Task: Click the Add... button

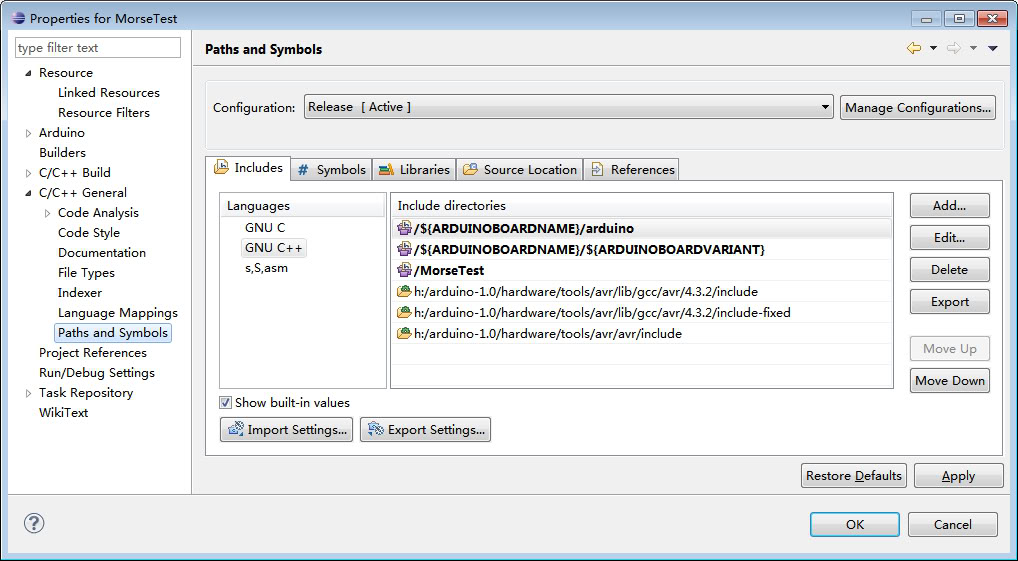Action: pyautogui.click(x=949, y=206)
